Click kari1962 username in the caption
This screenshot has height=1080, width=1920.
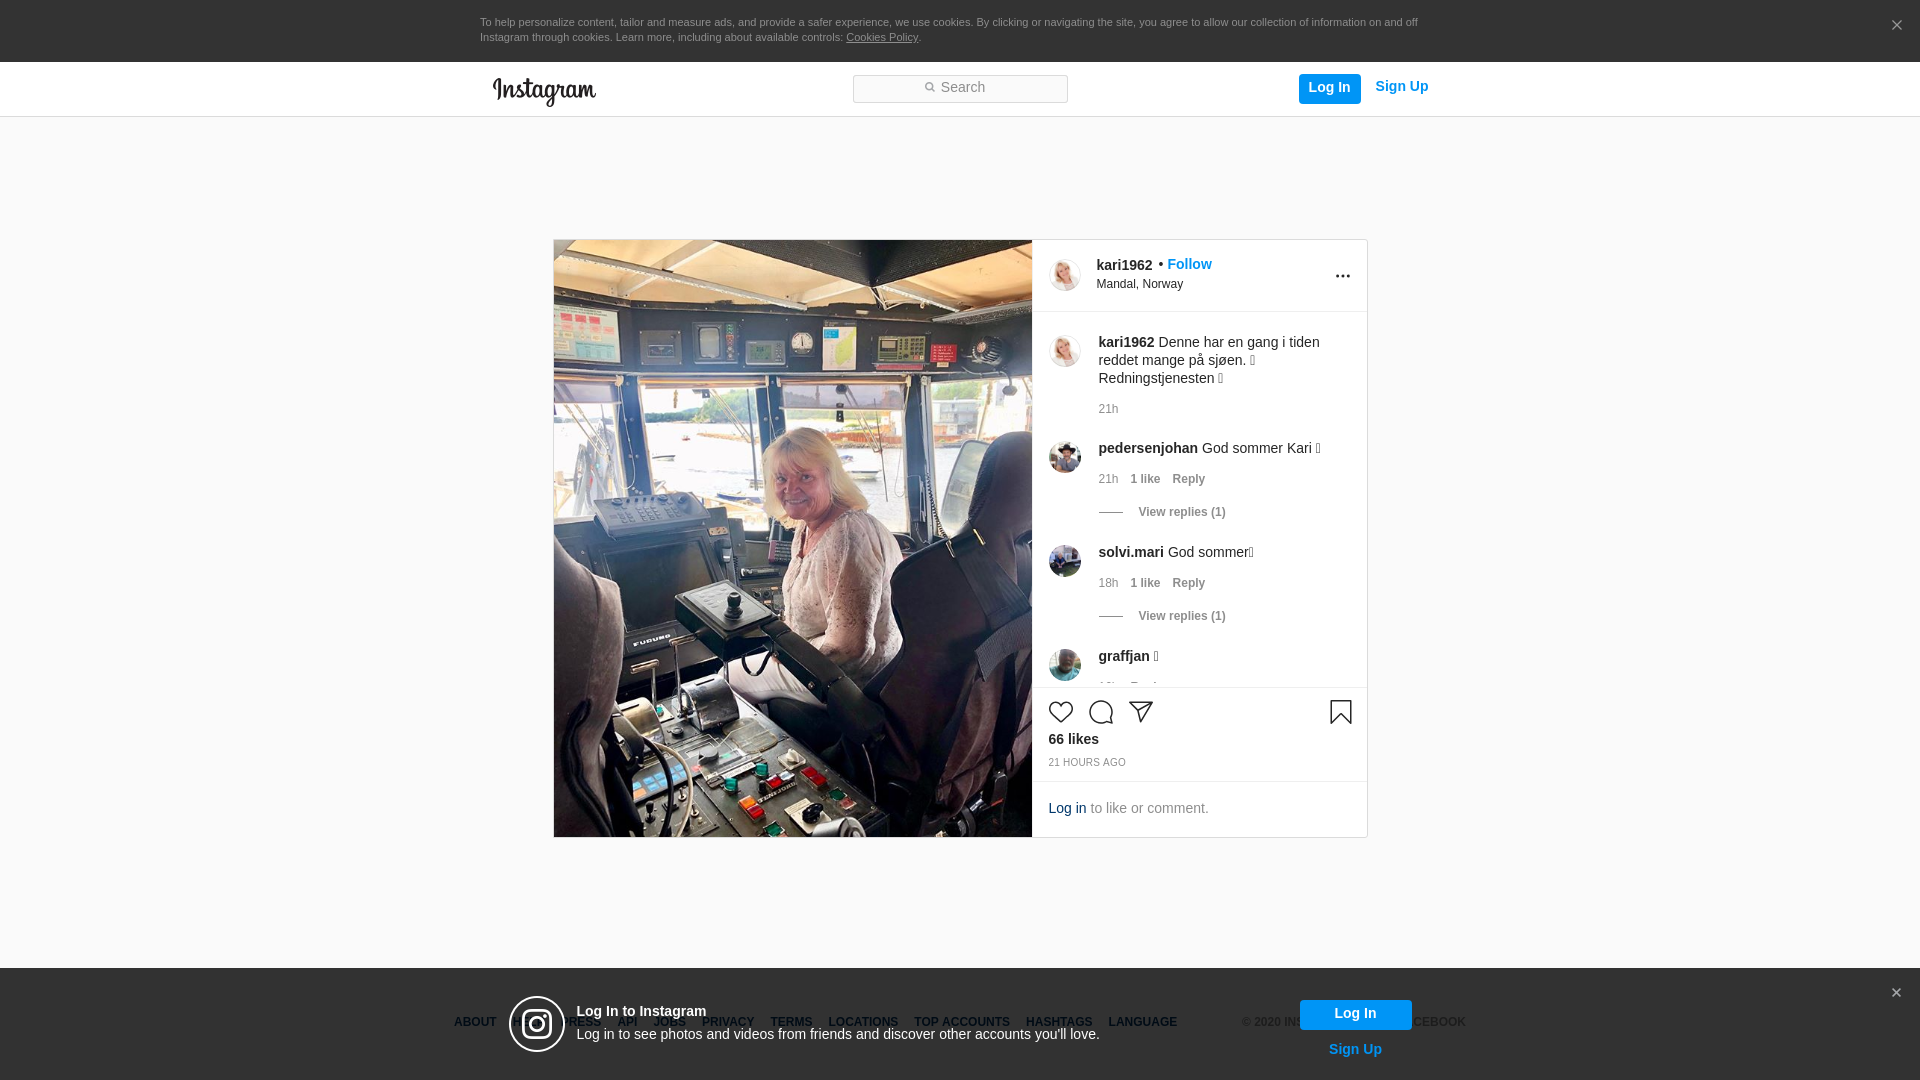(1126, 342)
